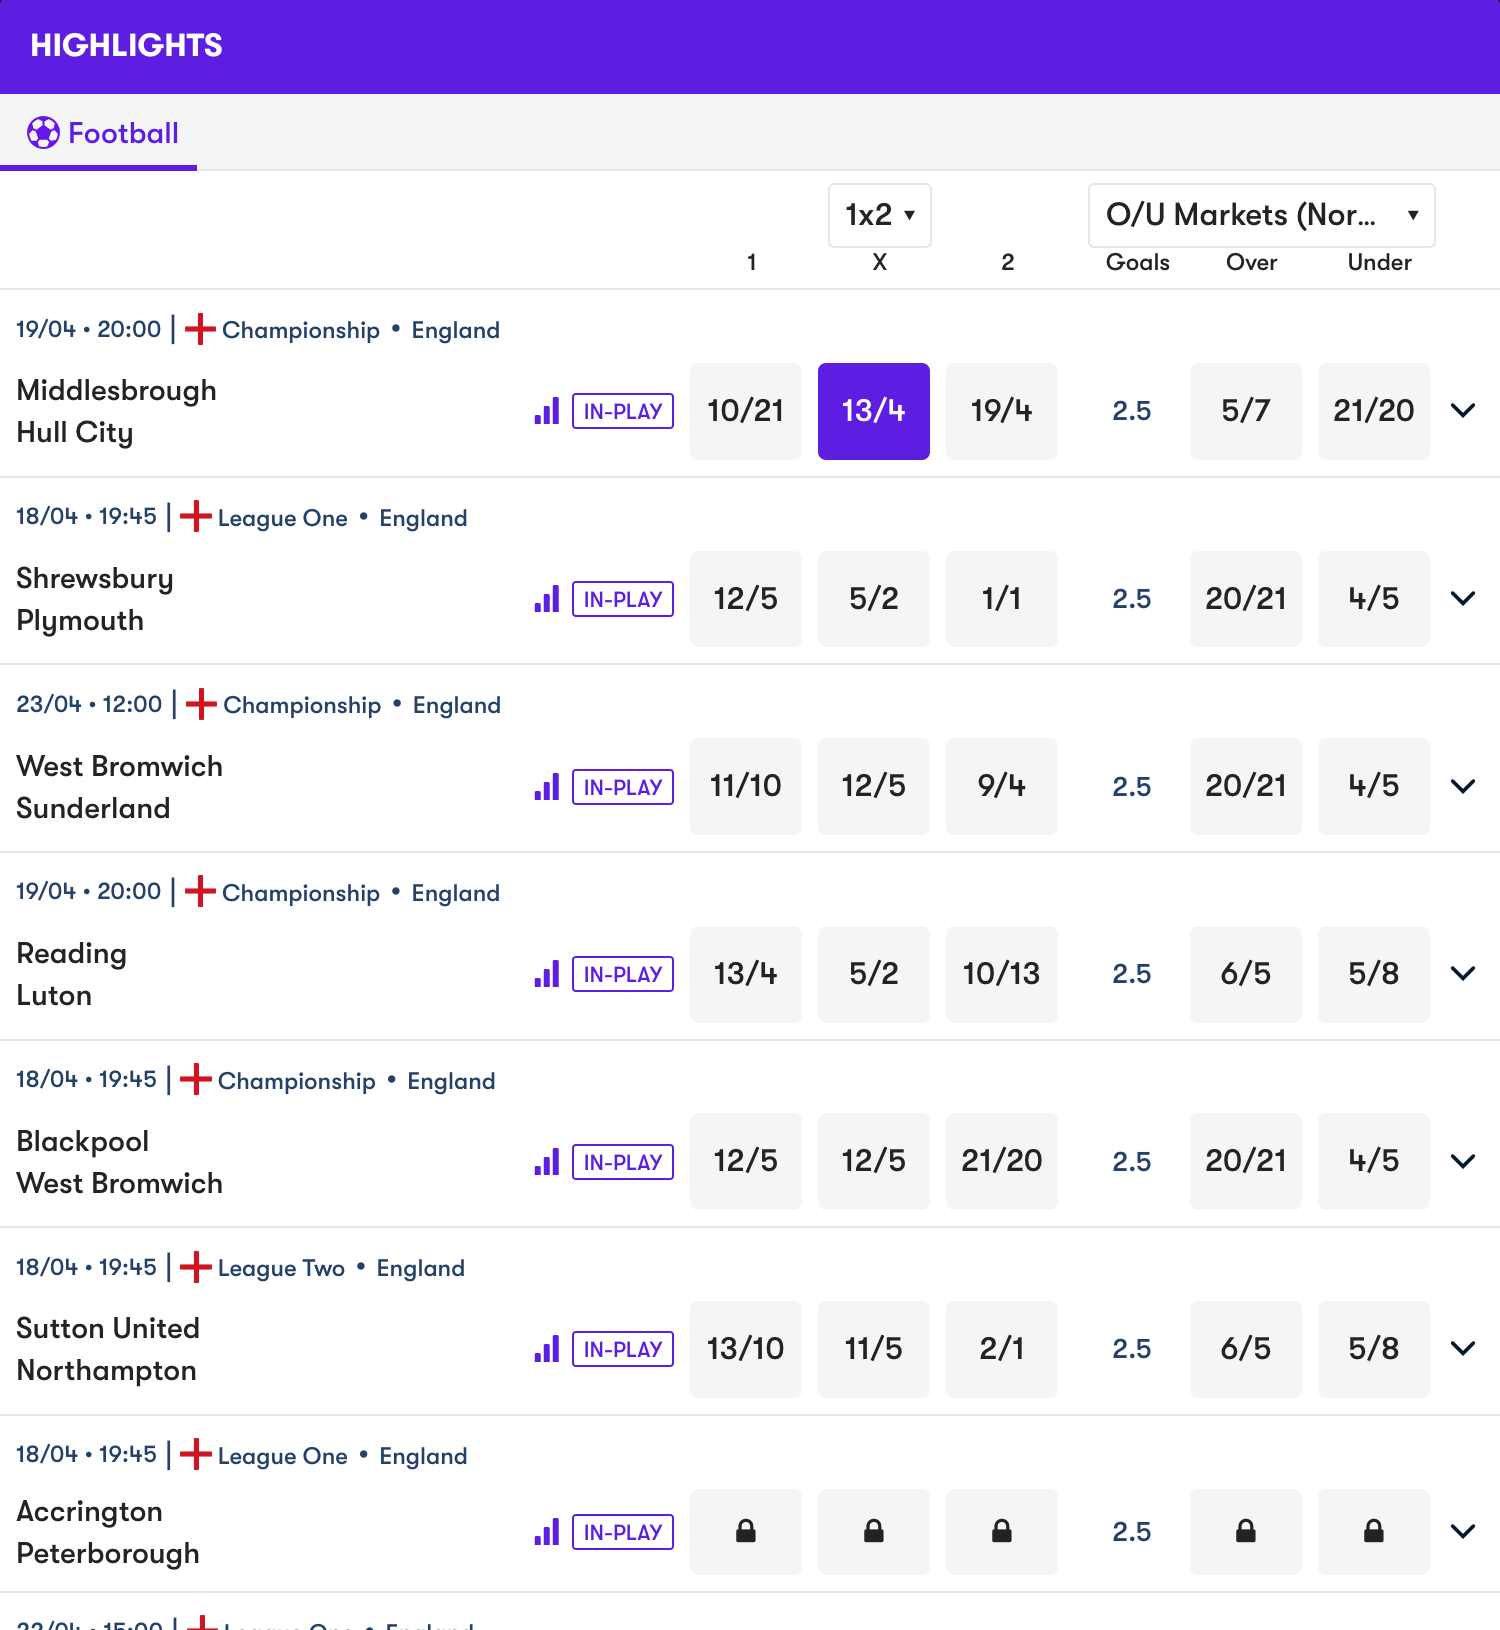This screenshot has width=1500, height=1630.
Task: Click the HIGHLIGHTS header title
Action: tap(127, 45)
